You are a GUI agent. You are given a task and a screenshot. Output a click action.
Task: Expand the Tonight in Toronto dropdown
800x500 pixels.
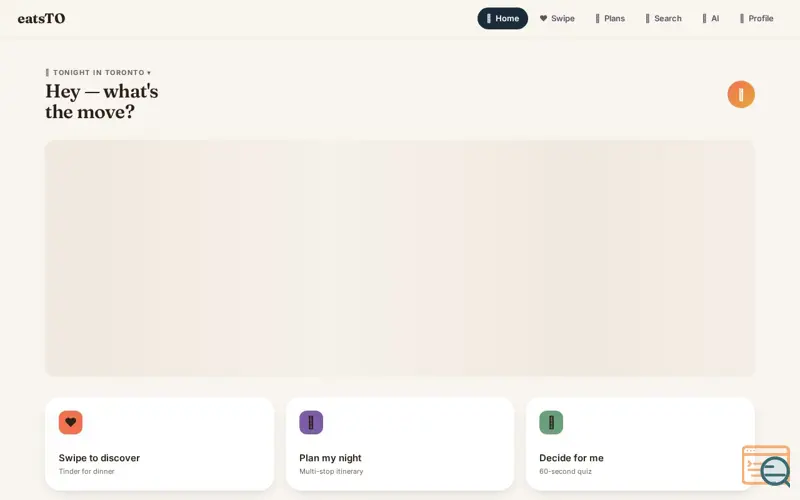[98, 72]
